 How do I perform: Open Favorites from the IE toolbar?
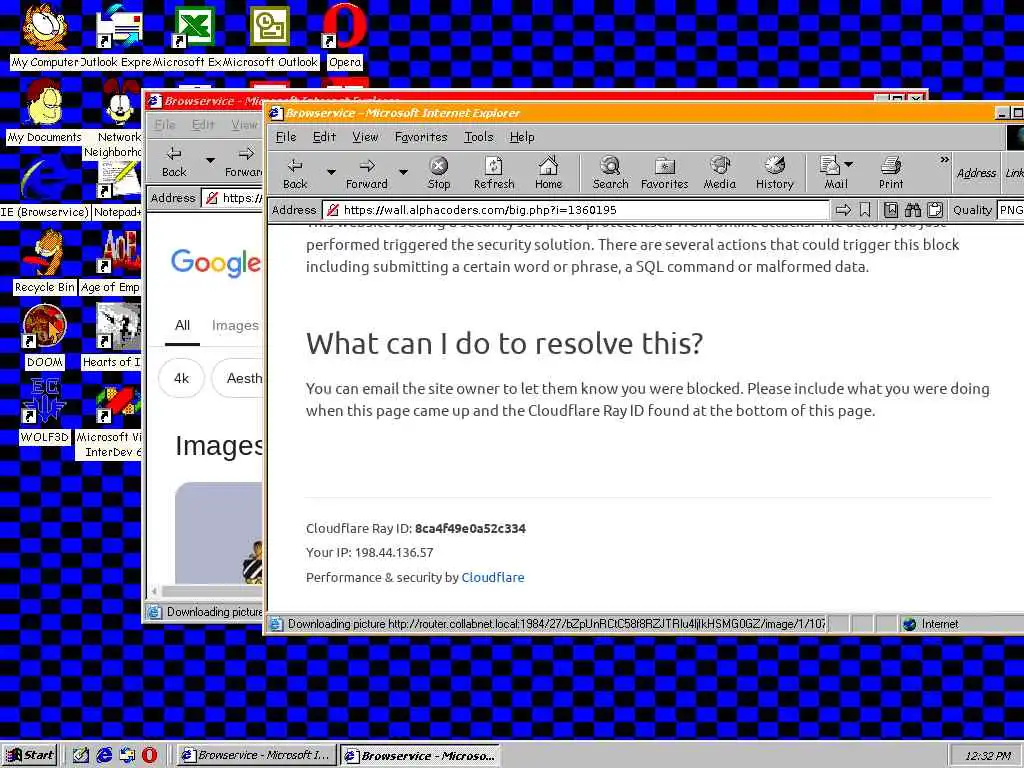[x=664, y=173]
